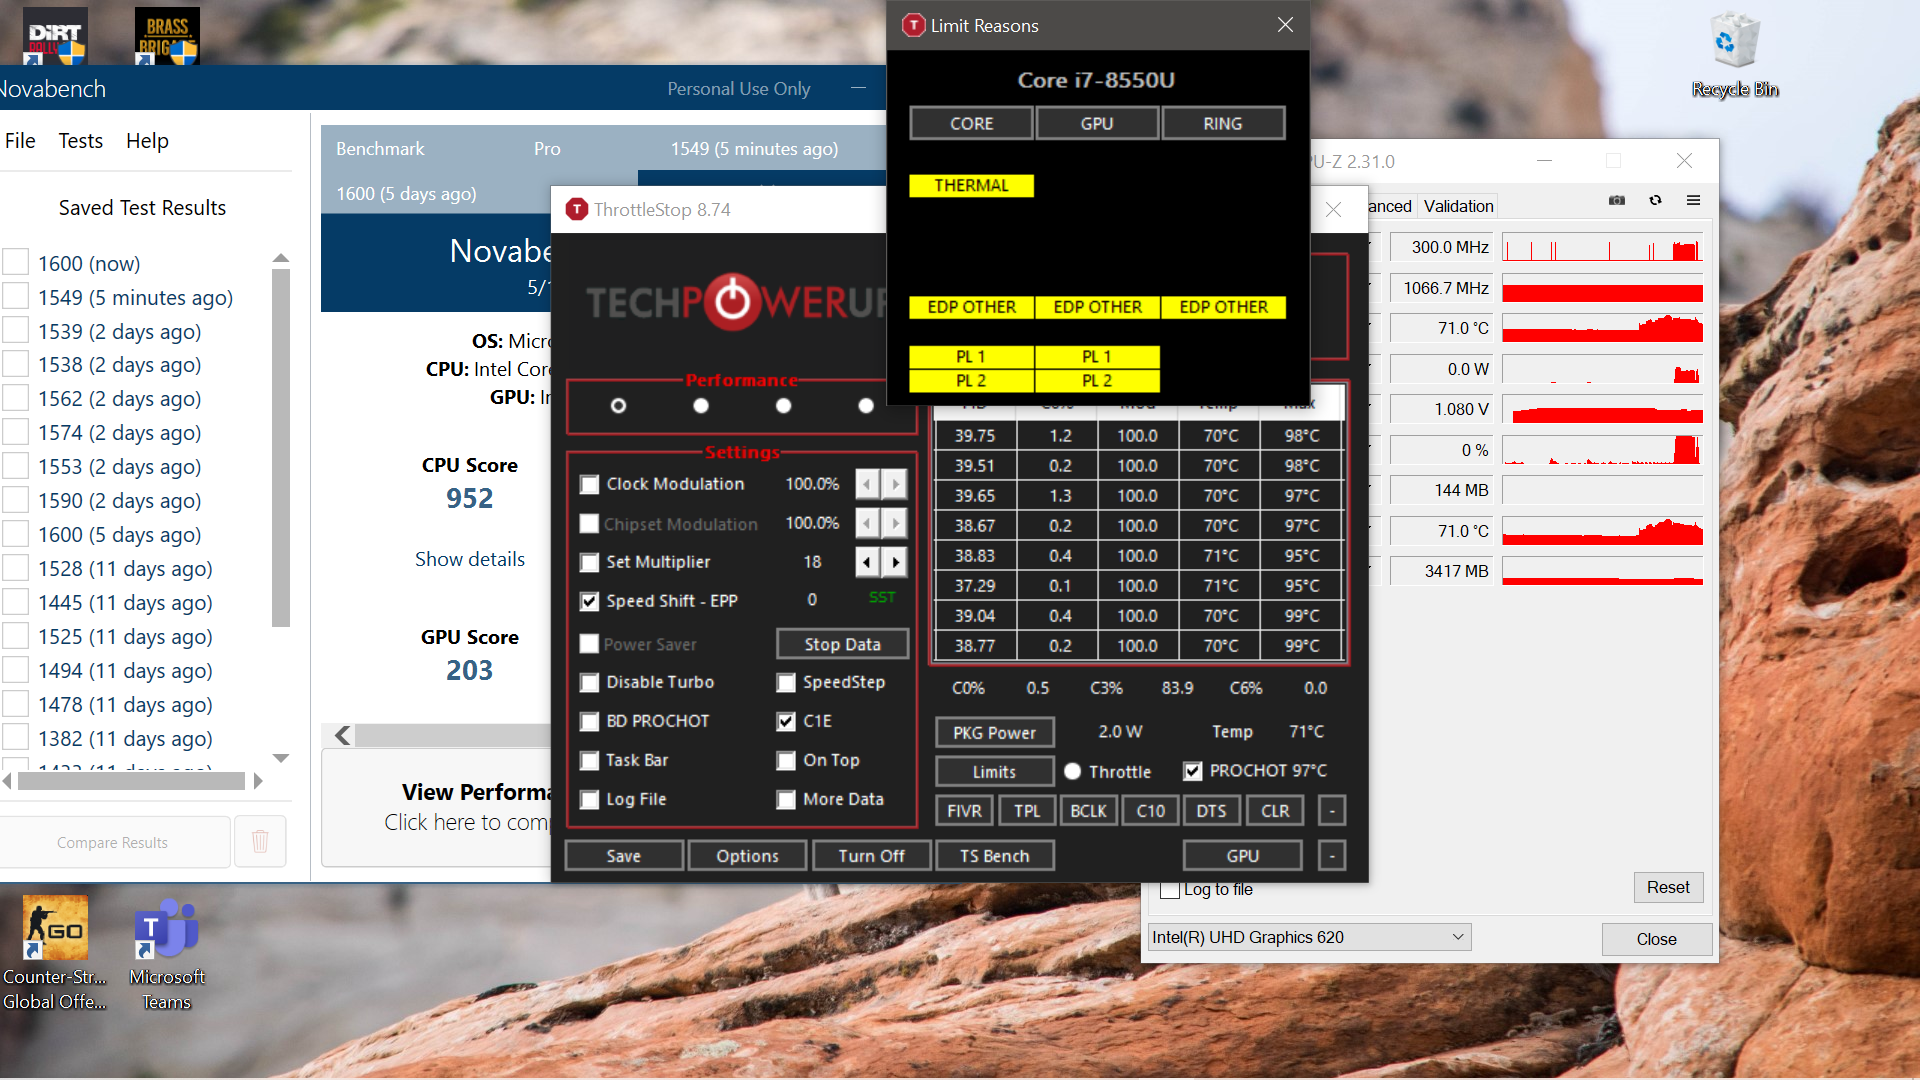Check the 1549 (5 minutes ago) result box
1920x1080 pixels.
coord(16,297)
